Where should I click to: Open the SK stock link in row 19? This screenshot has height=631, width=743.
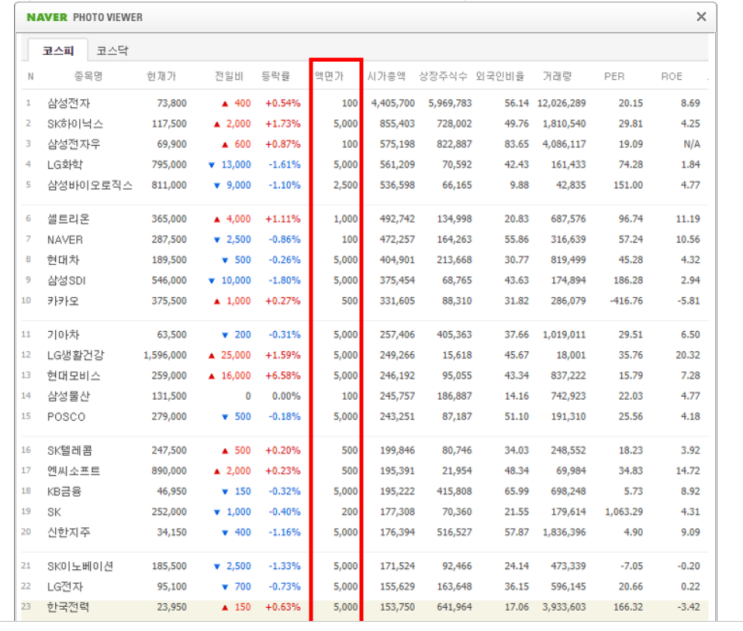click(54, 512)
